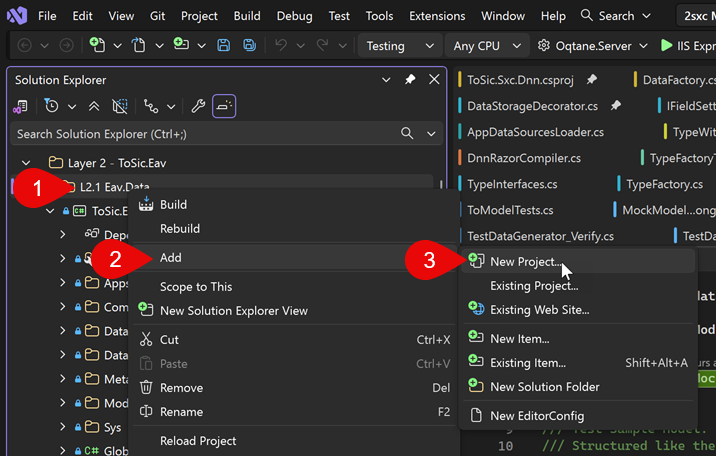Select Remove in the context menu
The height and width of the screenshot is (456, 716).
[x=295, y=388]
